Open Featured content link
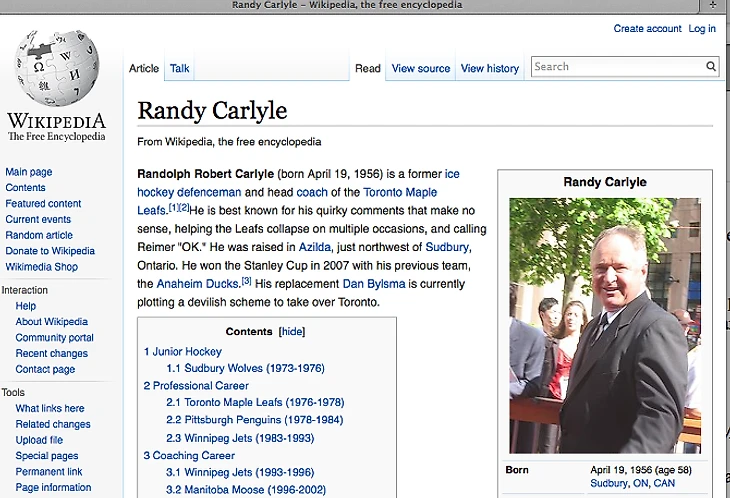This screenshot has height=498, width=730. 43,203
